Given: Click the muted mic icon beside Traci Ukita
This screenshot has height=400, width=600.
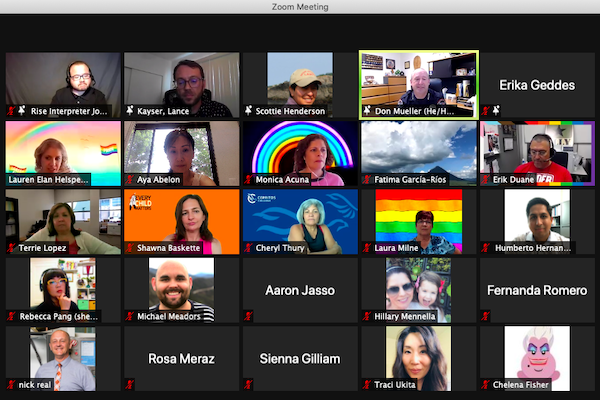Looking at the screenshot, I should point(367,384).
